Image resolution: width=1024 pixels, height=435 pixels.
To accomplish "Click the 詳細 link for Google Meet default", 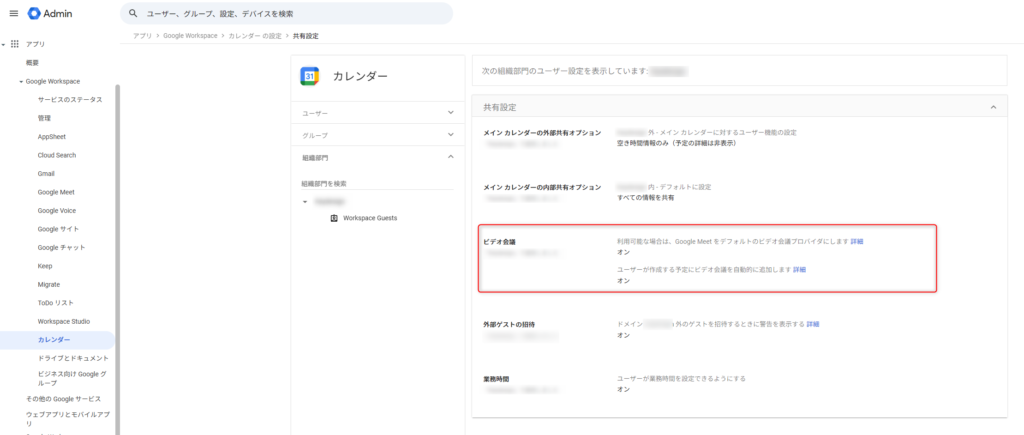I will pyautogui.click(x=857, y=242).
